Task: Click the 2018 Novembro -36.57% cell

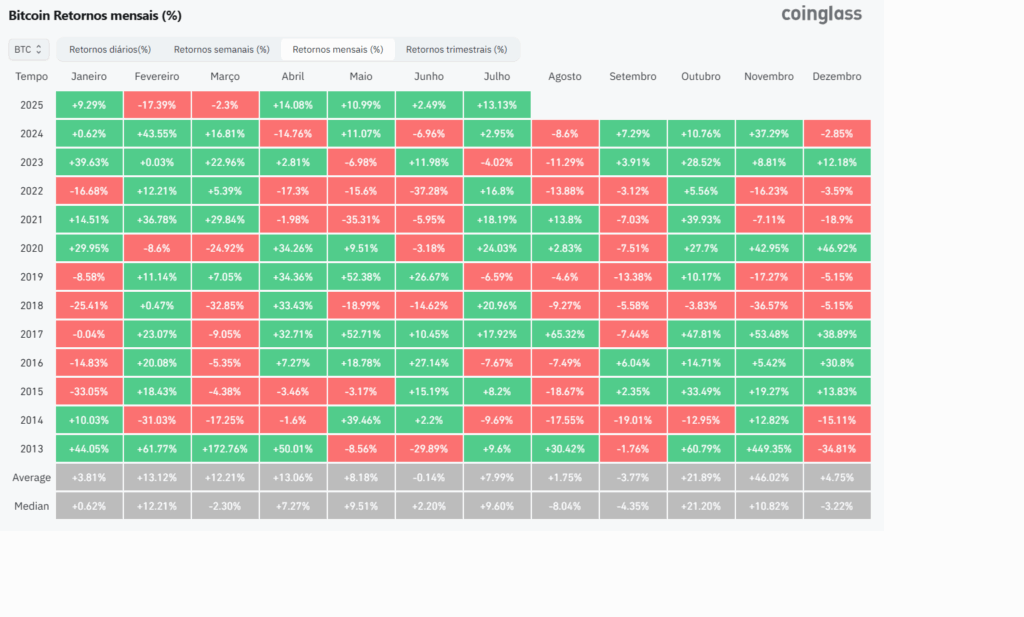Action: [x=769, y=306]
